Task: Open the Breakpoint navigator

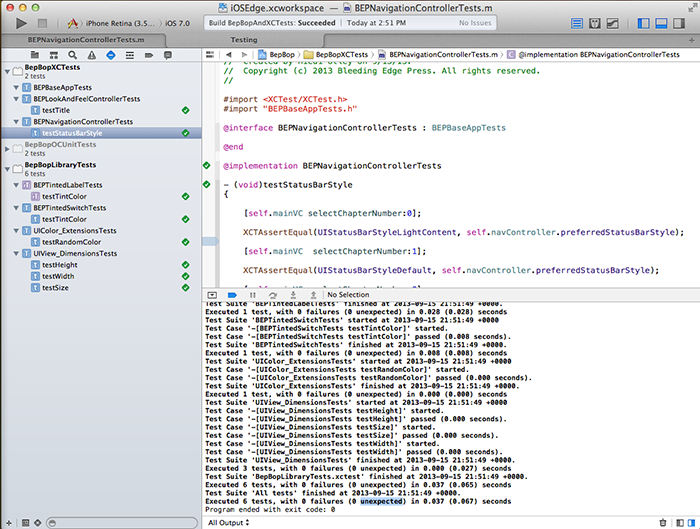Action: point(149,55)
